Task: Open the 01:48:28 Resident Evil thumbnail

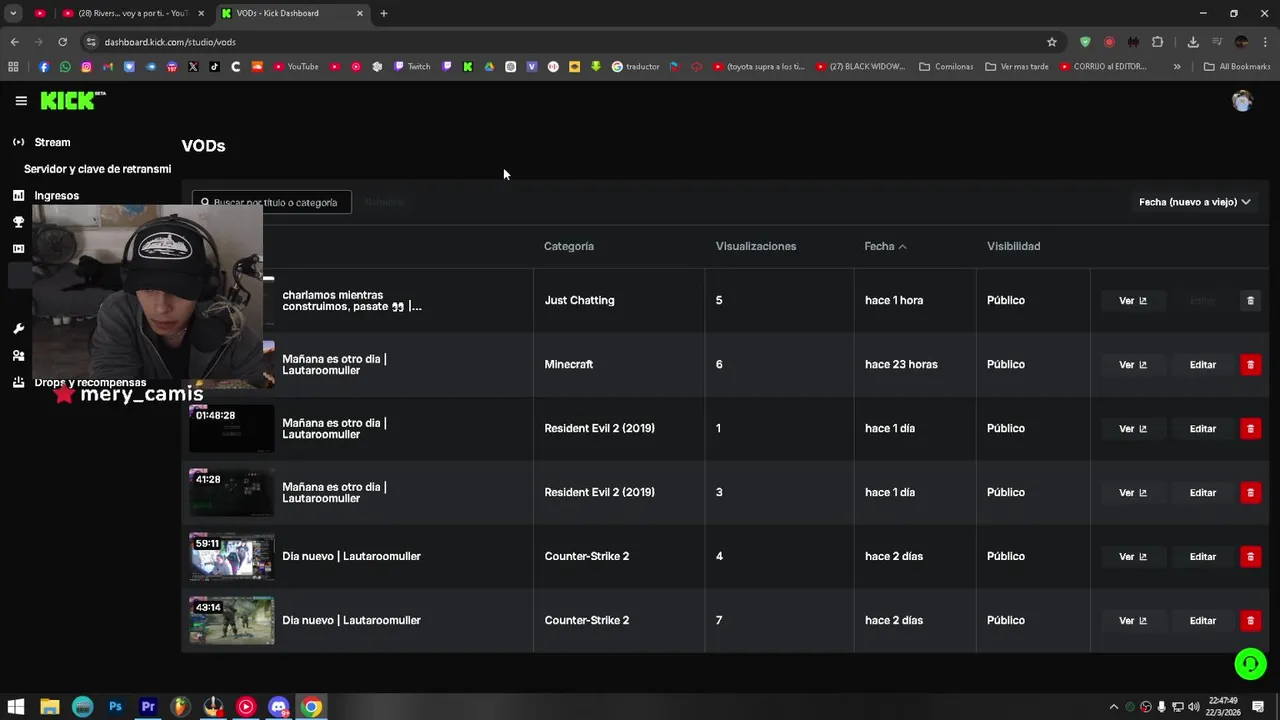Action: (x=231, y=429)
